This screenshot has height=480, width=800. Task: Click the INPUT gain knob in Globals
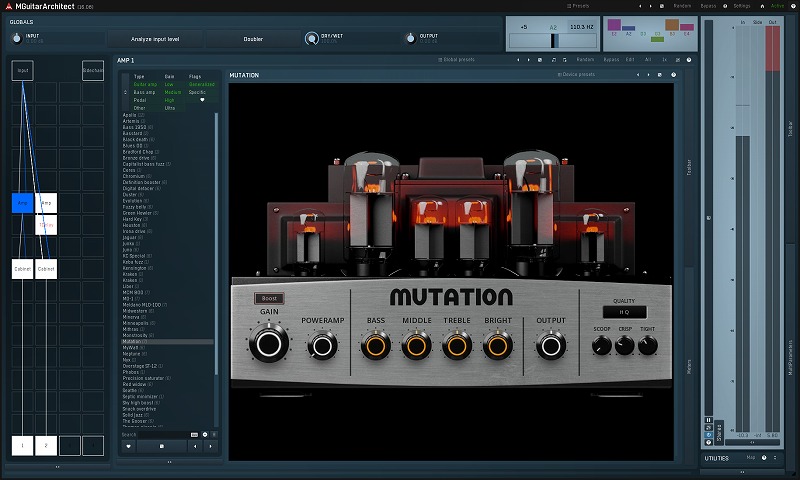17,38
